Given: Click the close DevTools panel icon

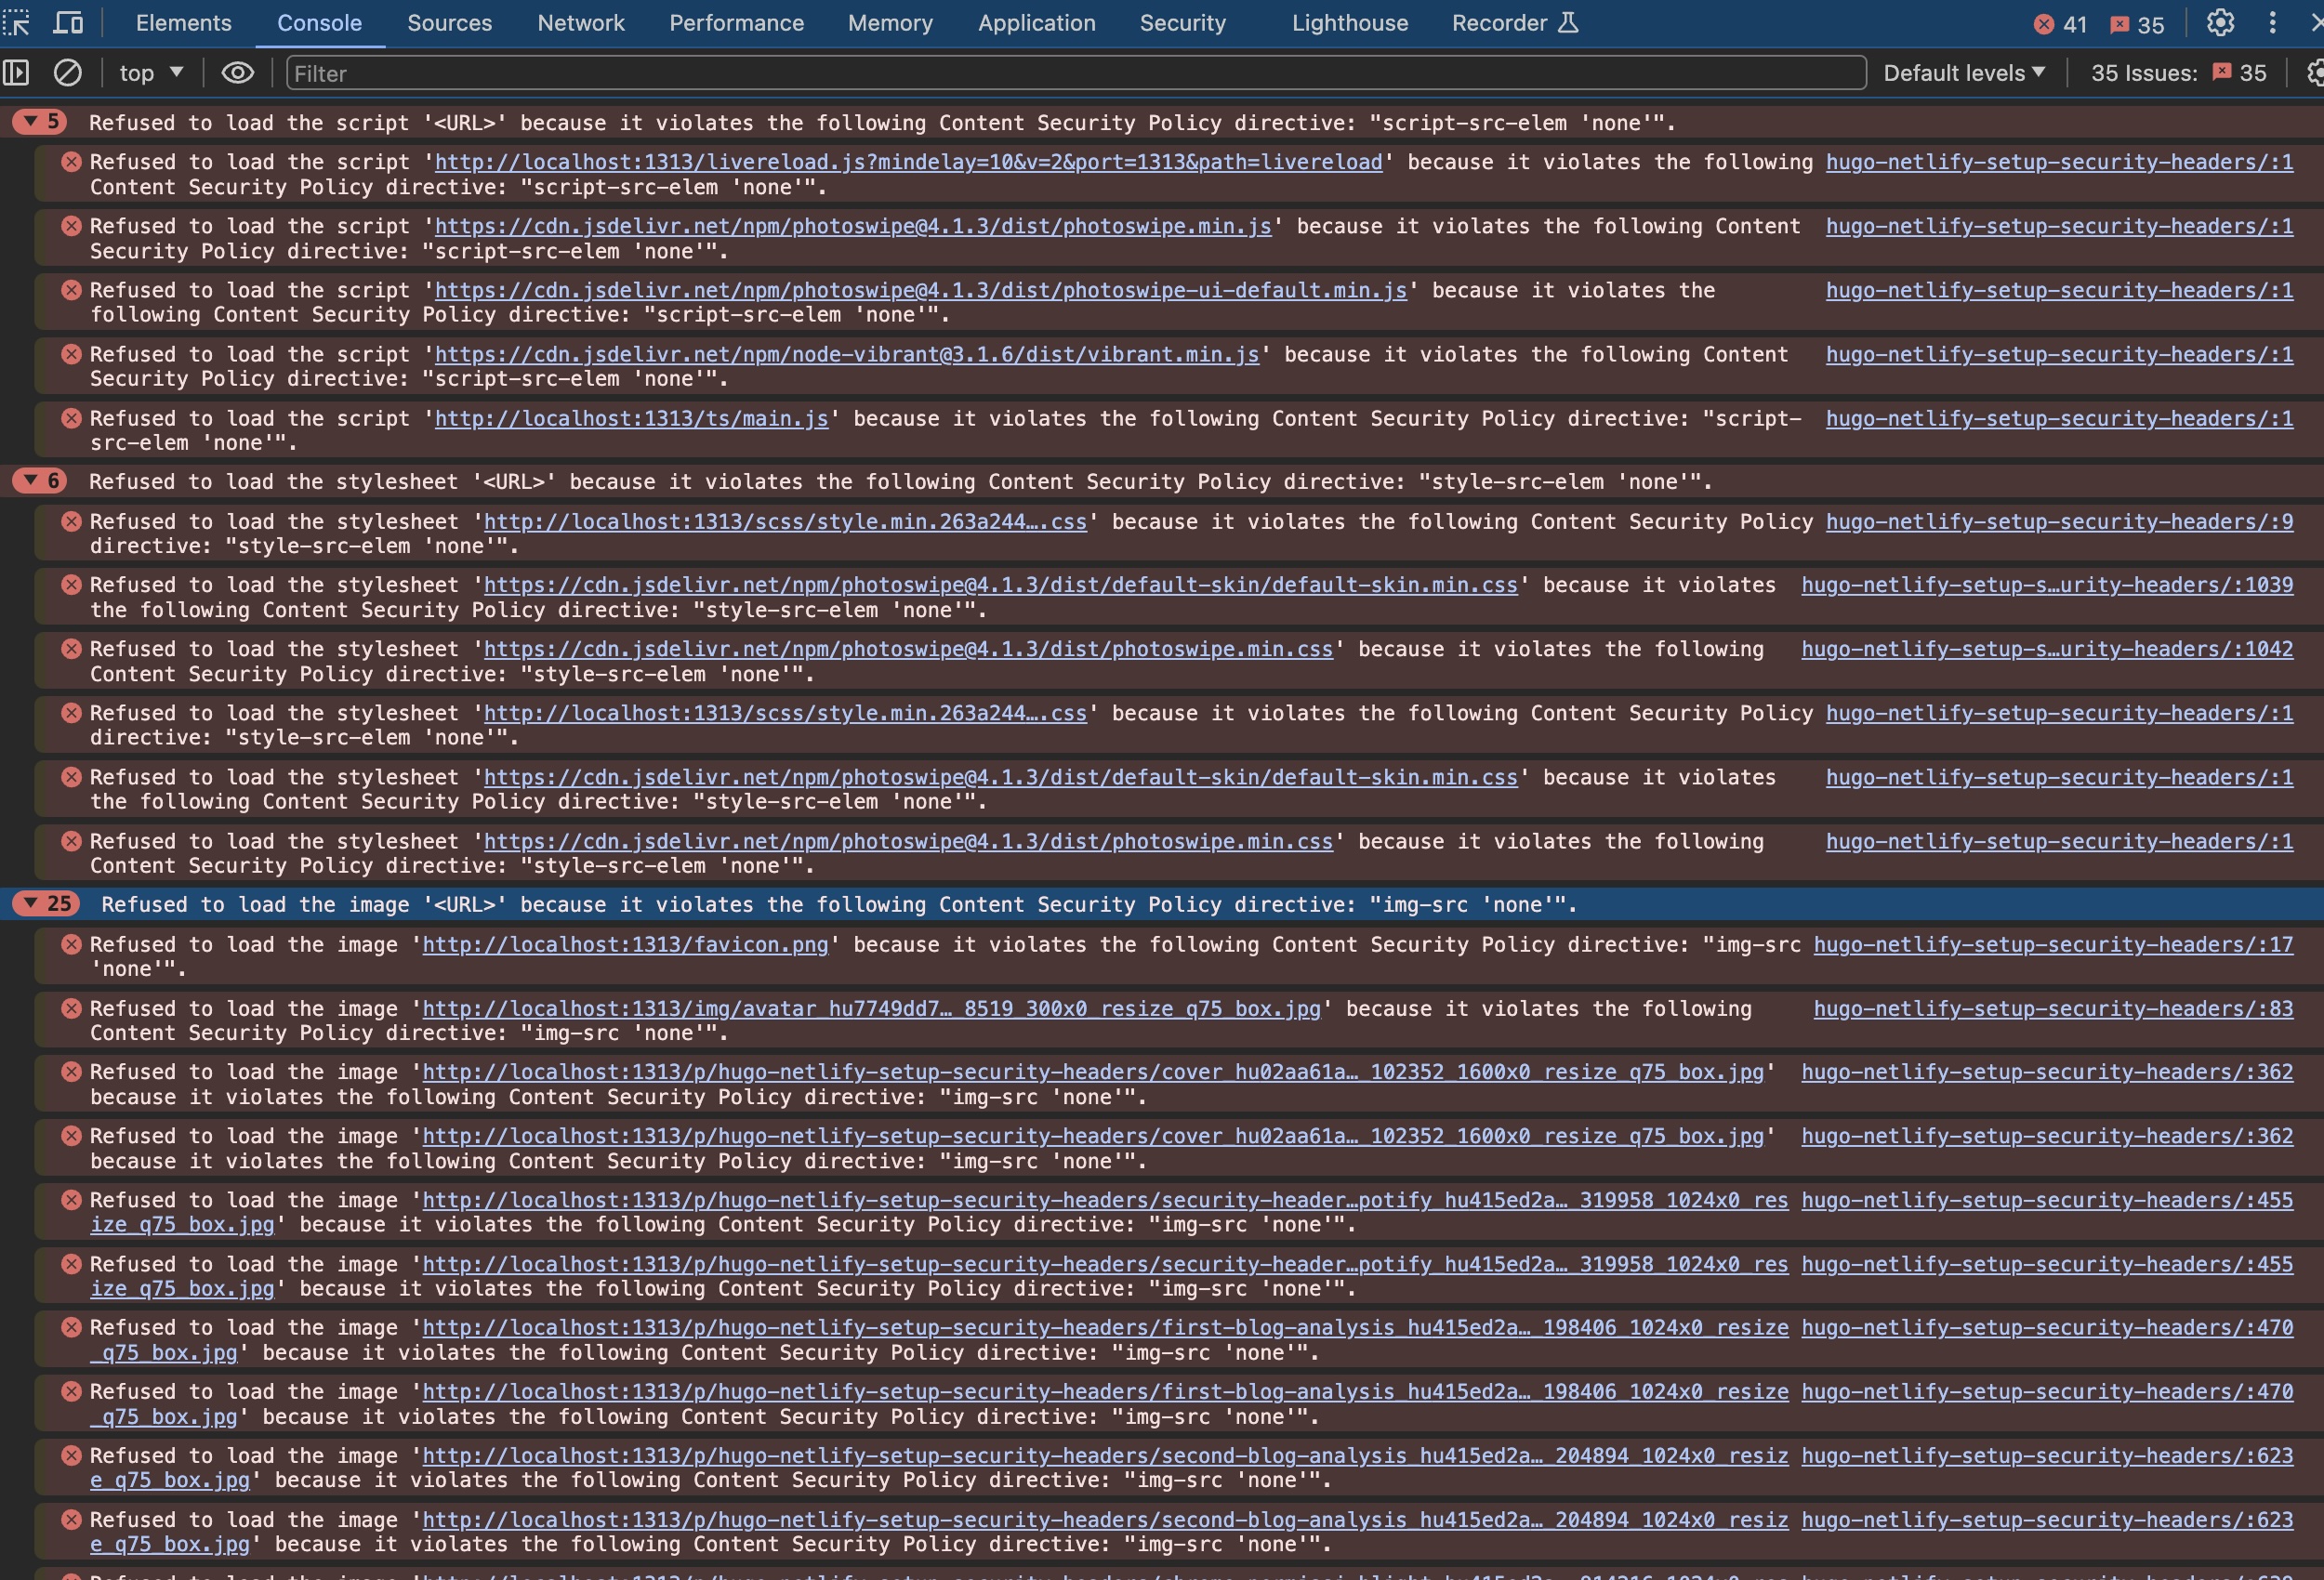Looking at the screenshot, I should coord(2314,21).
